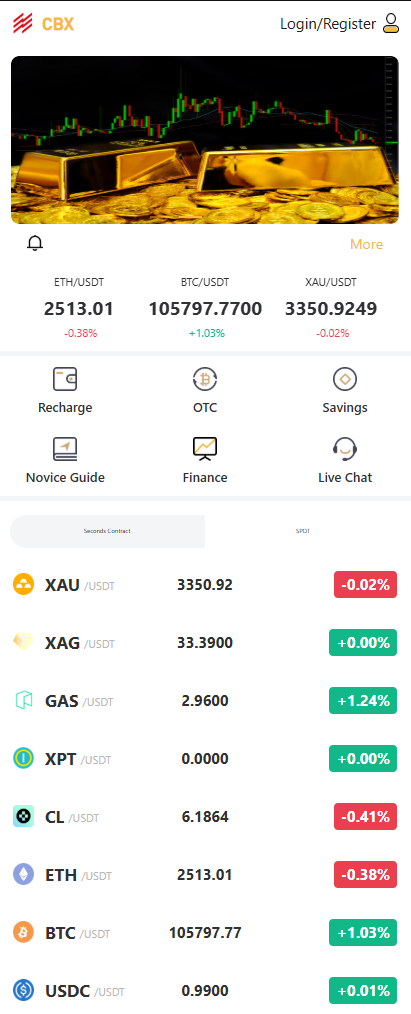Switch to Seconds Contract tab
Viewport: 411px width, 1014px height.
[x=107, y=531]
